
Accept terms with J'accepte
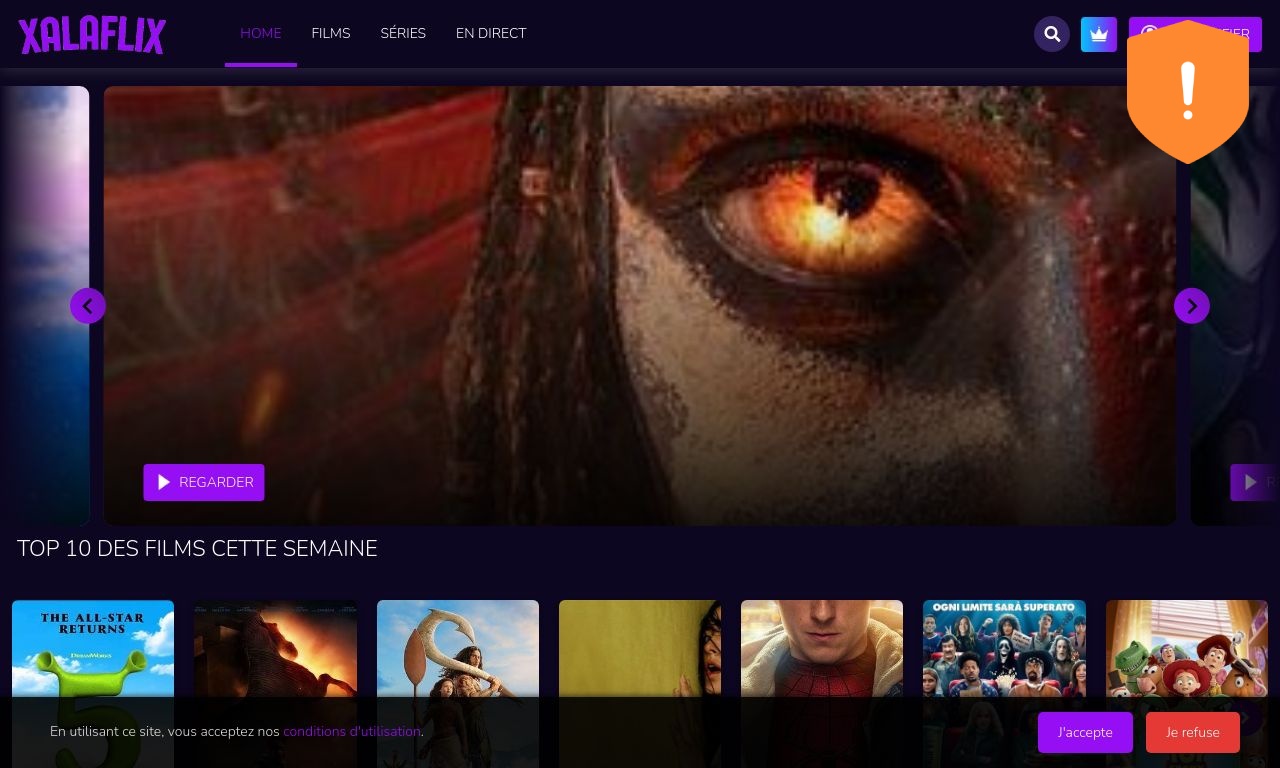pos(1085,732)
